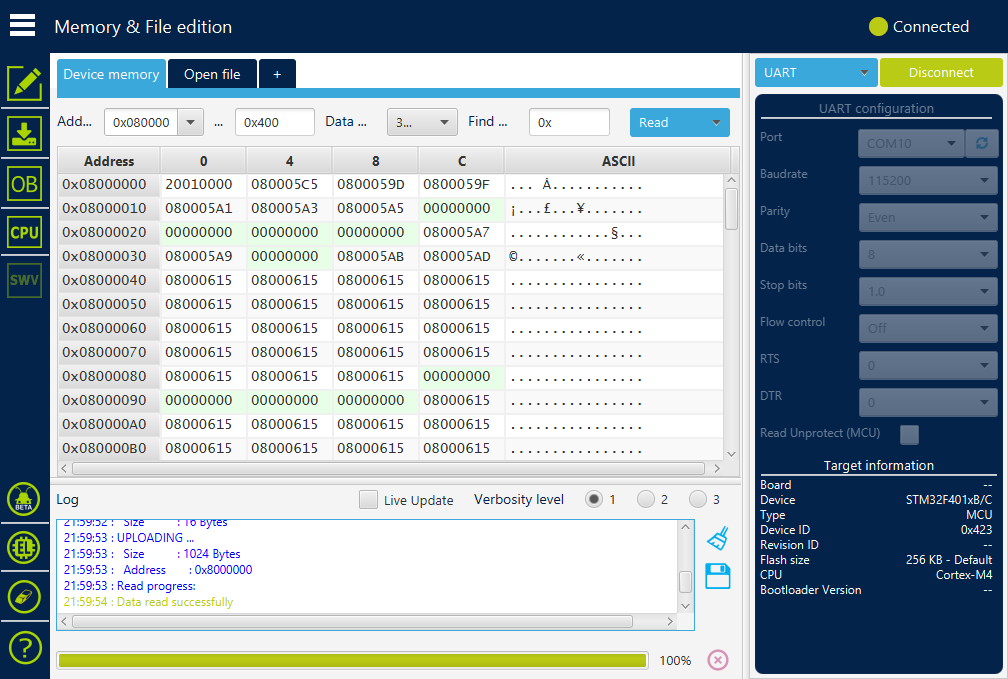Click address row 0x080000B0
1008x679 pixels.
tap(109, 448)
